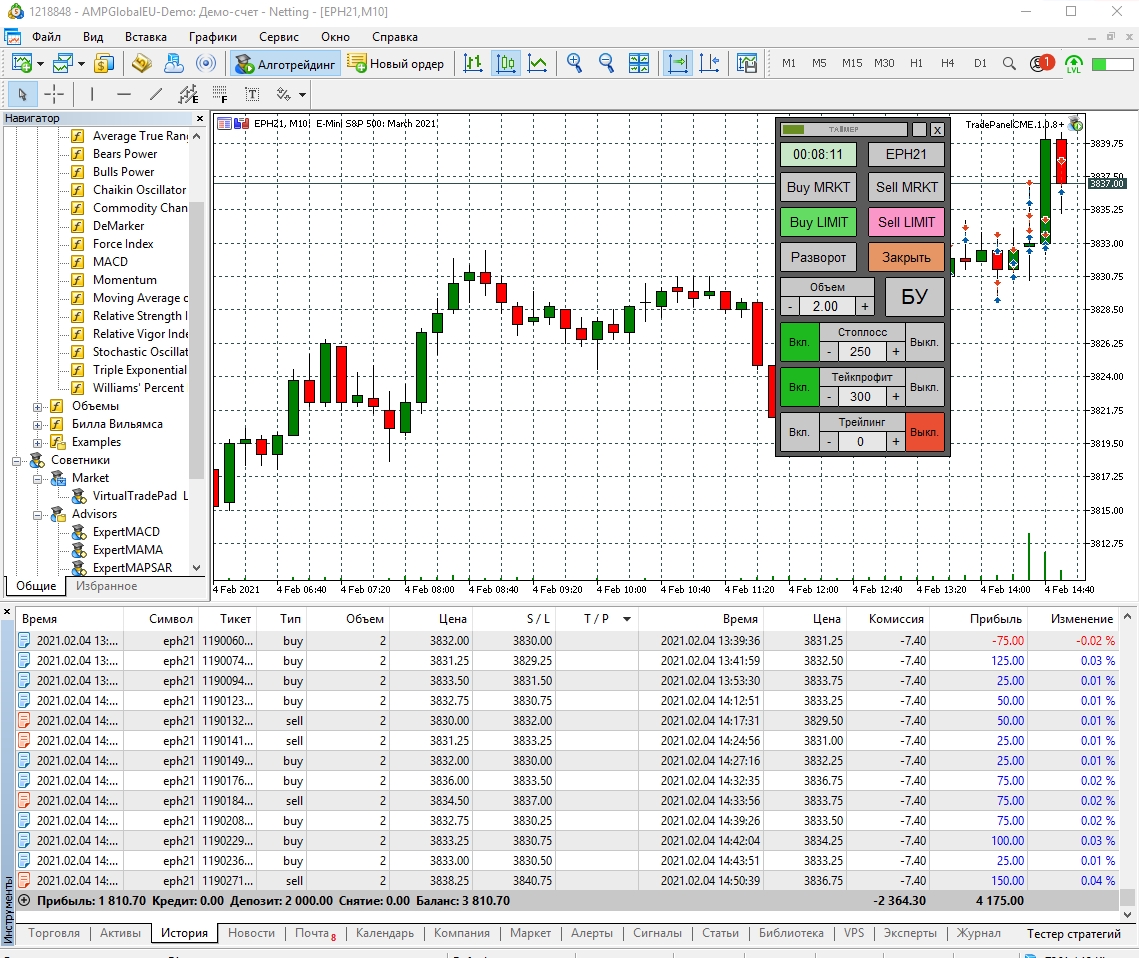Viewport: 1139px width, 958px height.
Task: Click the pink Sell LIMIT button
Action: pos(907,222)
